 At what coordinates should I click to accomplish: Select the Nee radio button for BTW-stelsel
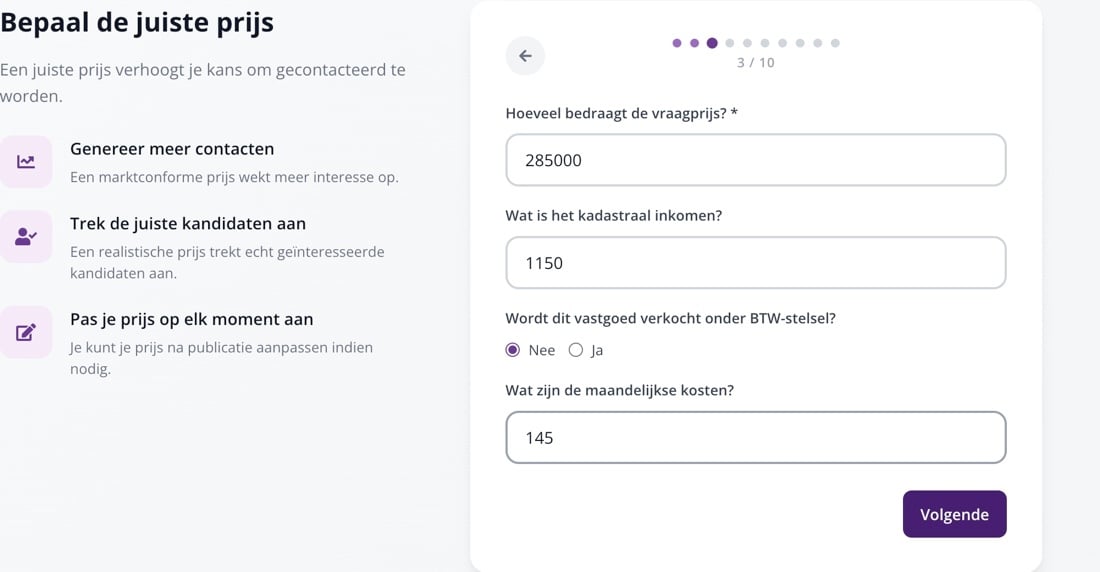(x=513, y=350)
